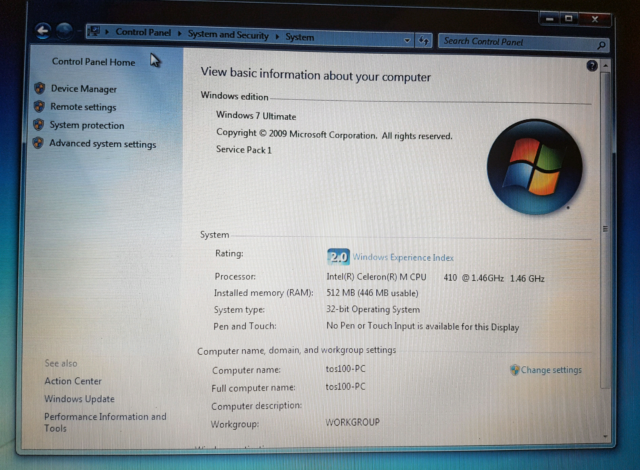
Task: Click shield icon beside Advanced system settings
Action: click(38, 142)
